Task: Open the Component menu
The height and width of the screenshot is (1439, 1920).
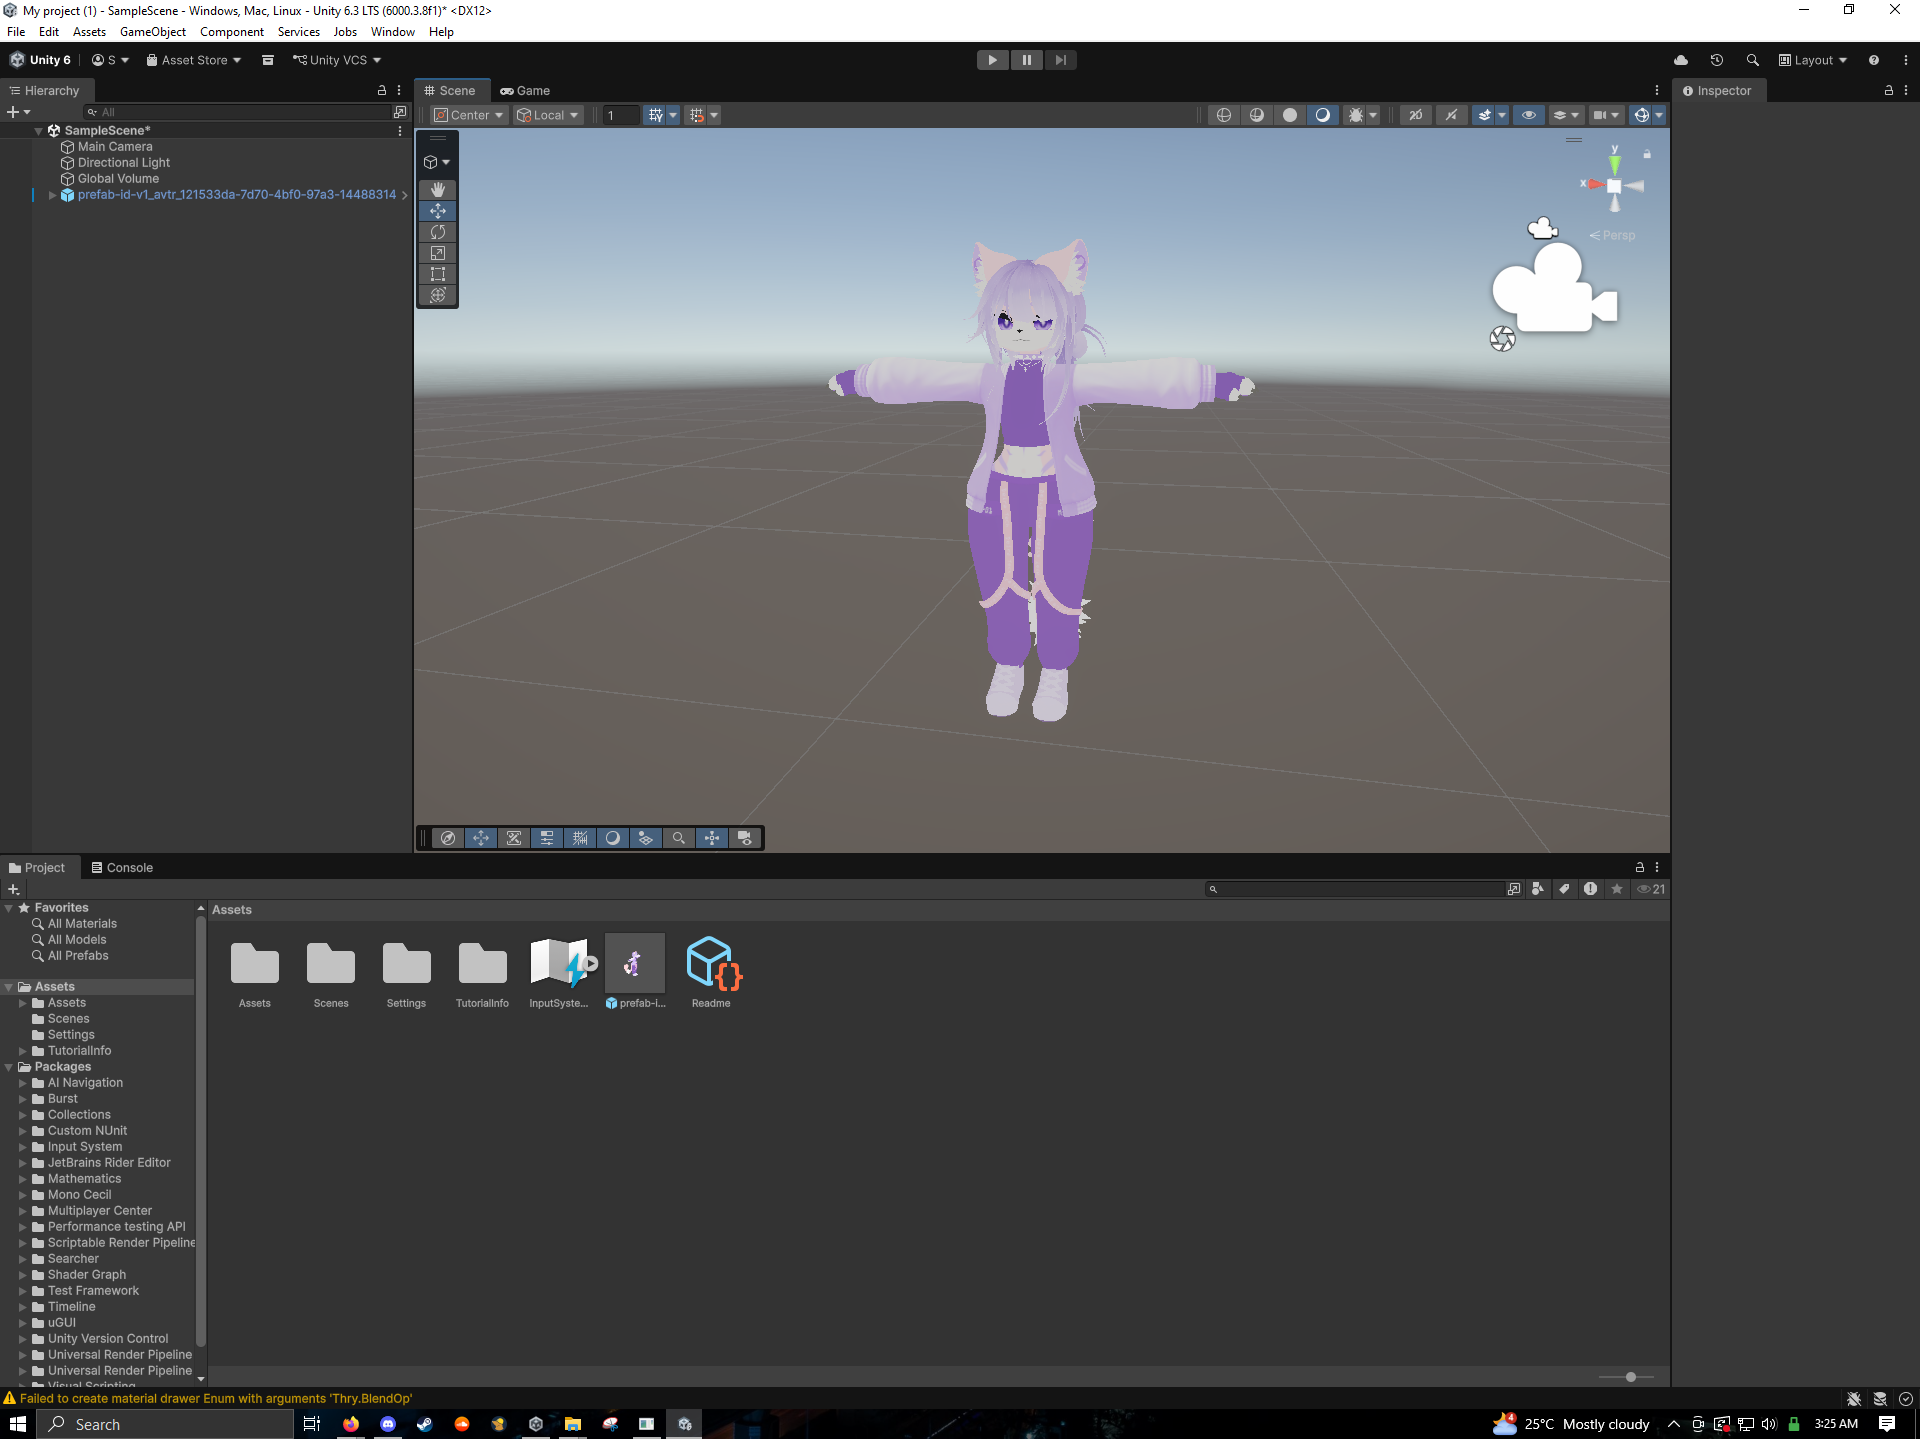Action: [x=232, y=32]
